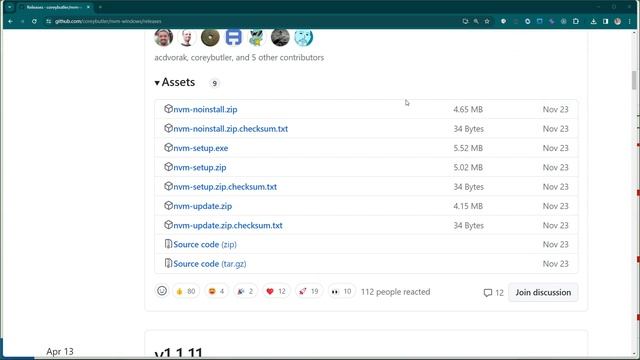Close the Releases browser tab

pos(88,7)
